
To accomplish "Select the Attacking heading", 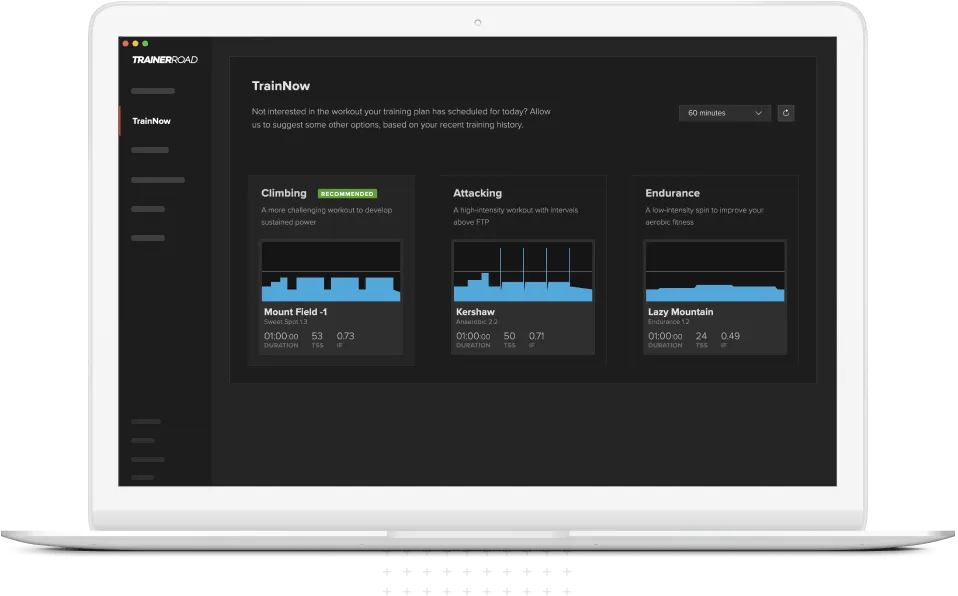I will click(478, 193).
